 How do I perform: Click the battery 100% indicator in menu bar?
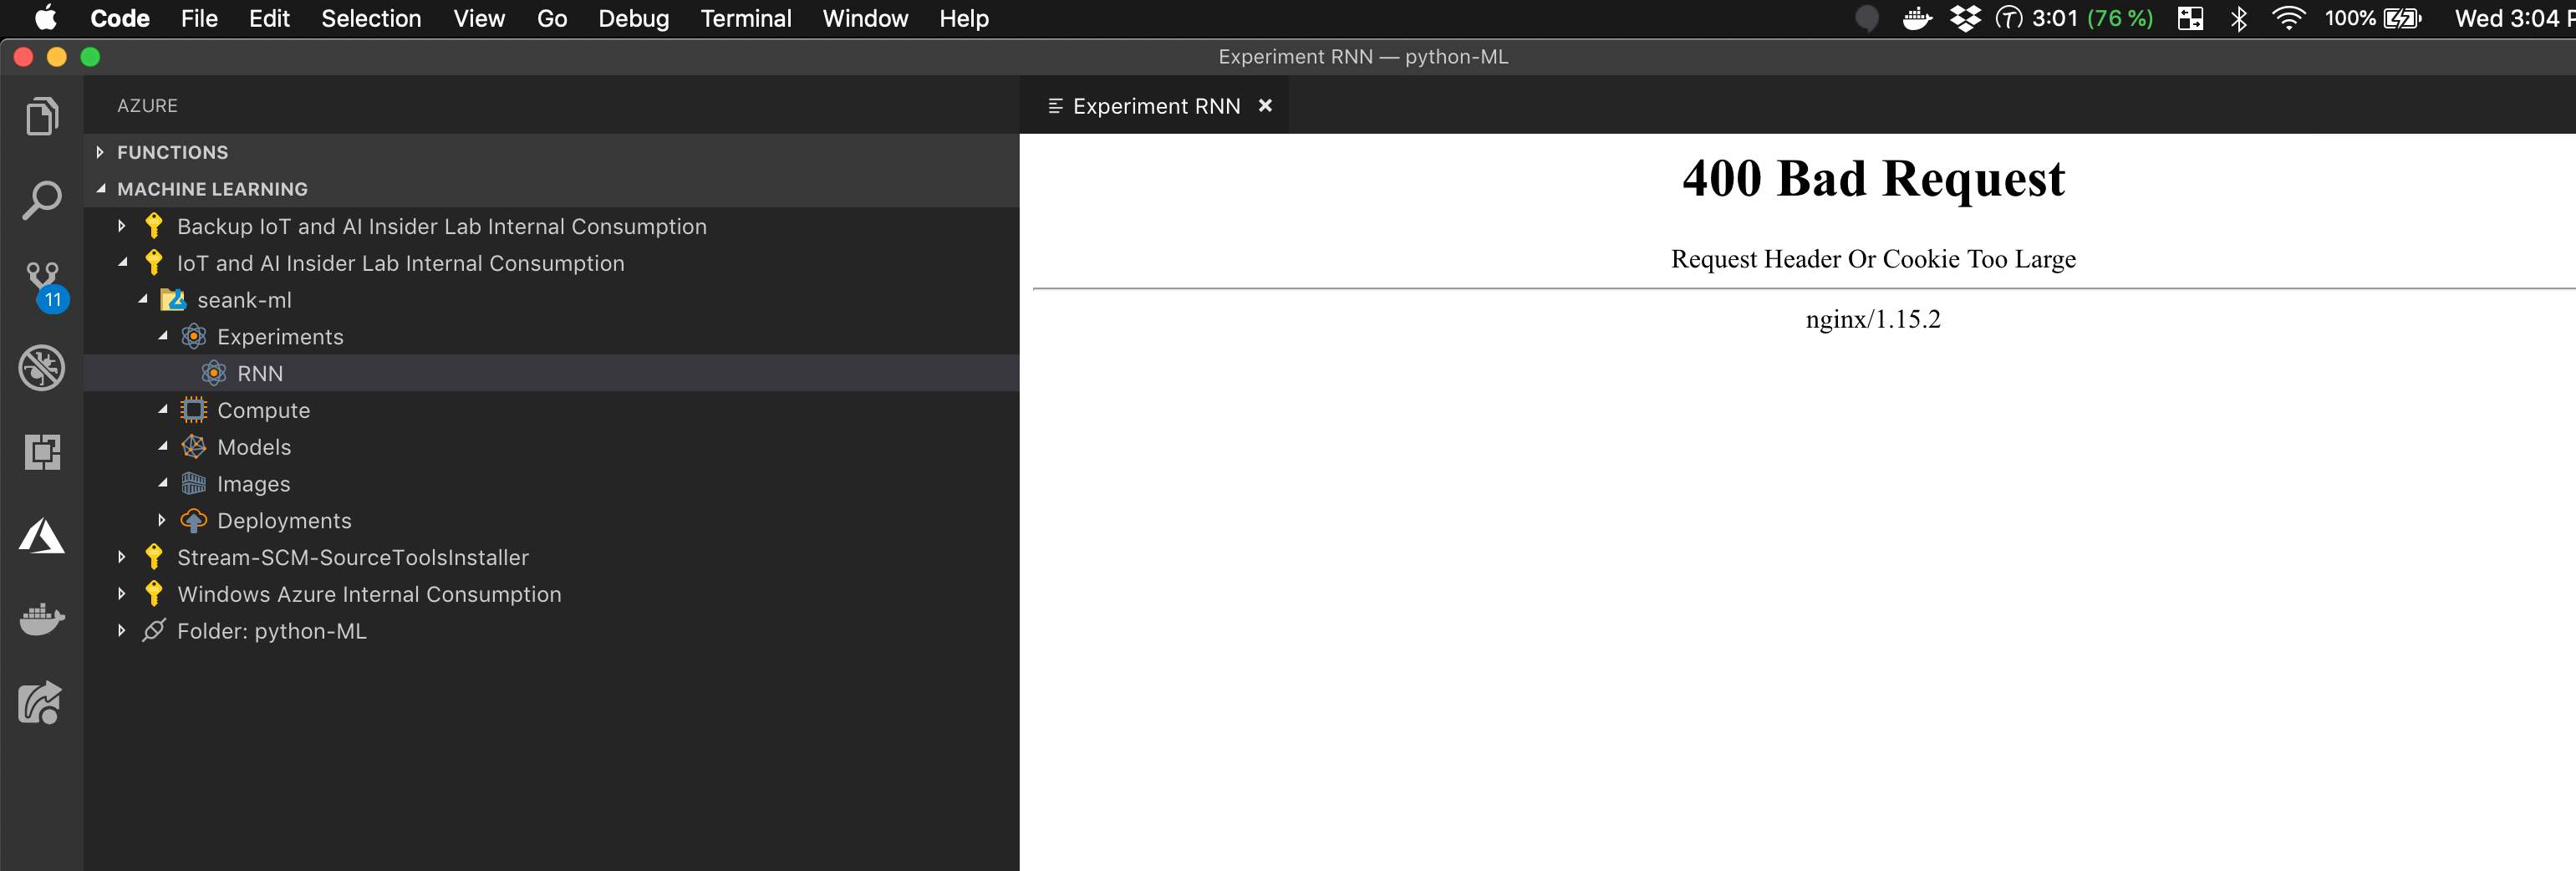[2373, 18]
